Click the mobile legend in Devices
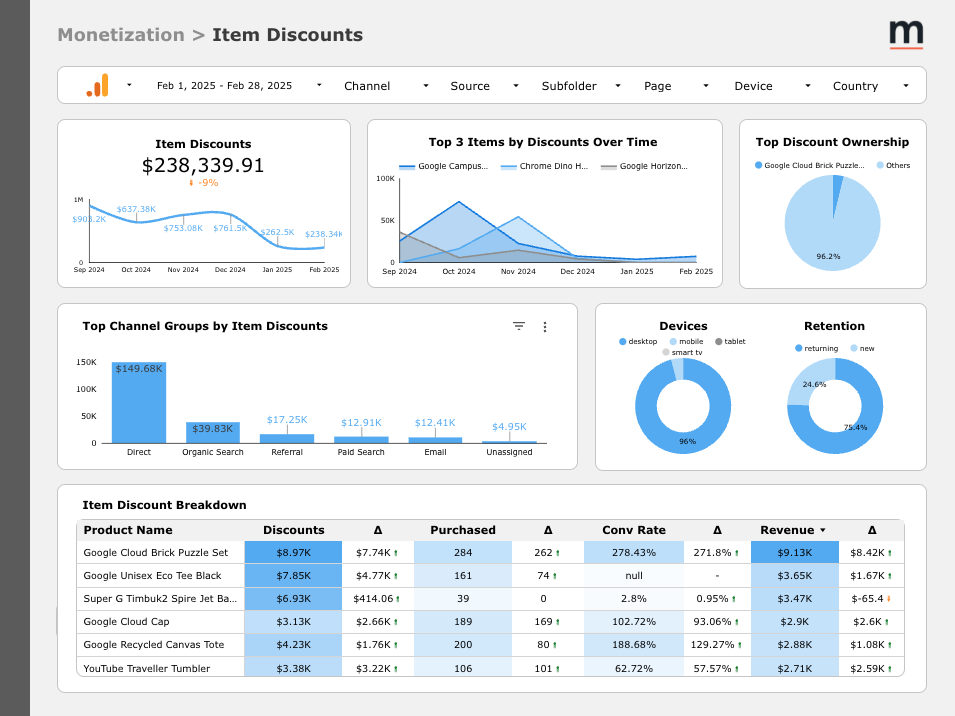The height and width of the screenshot is (716, 955). (686, 342)
